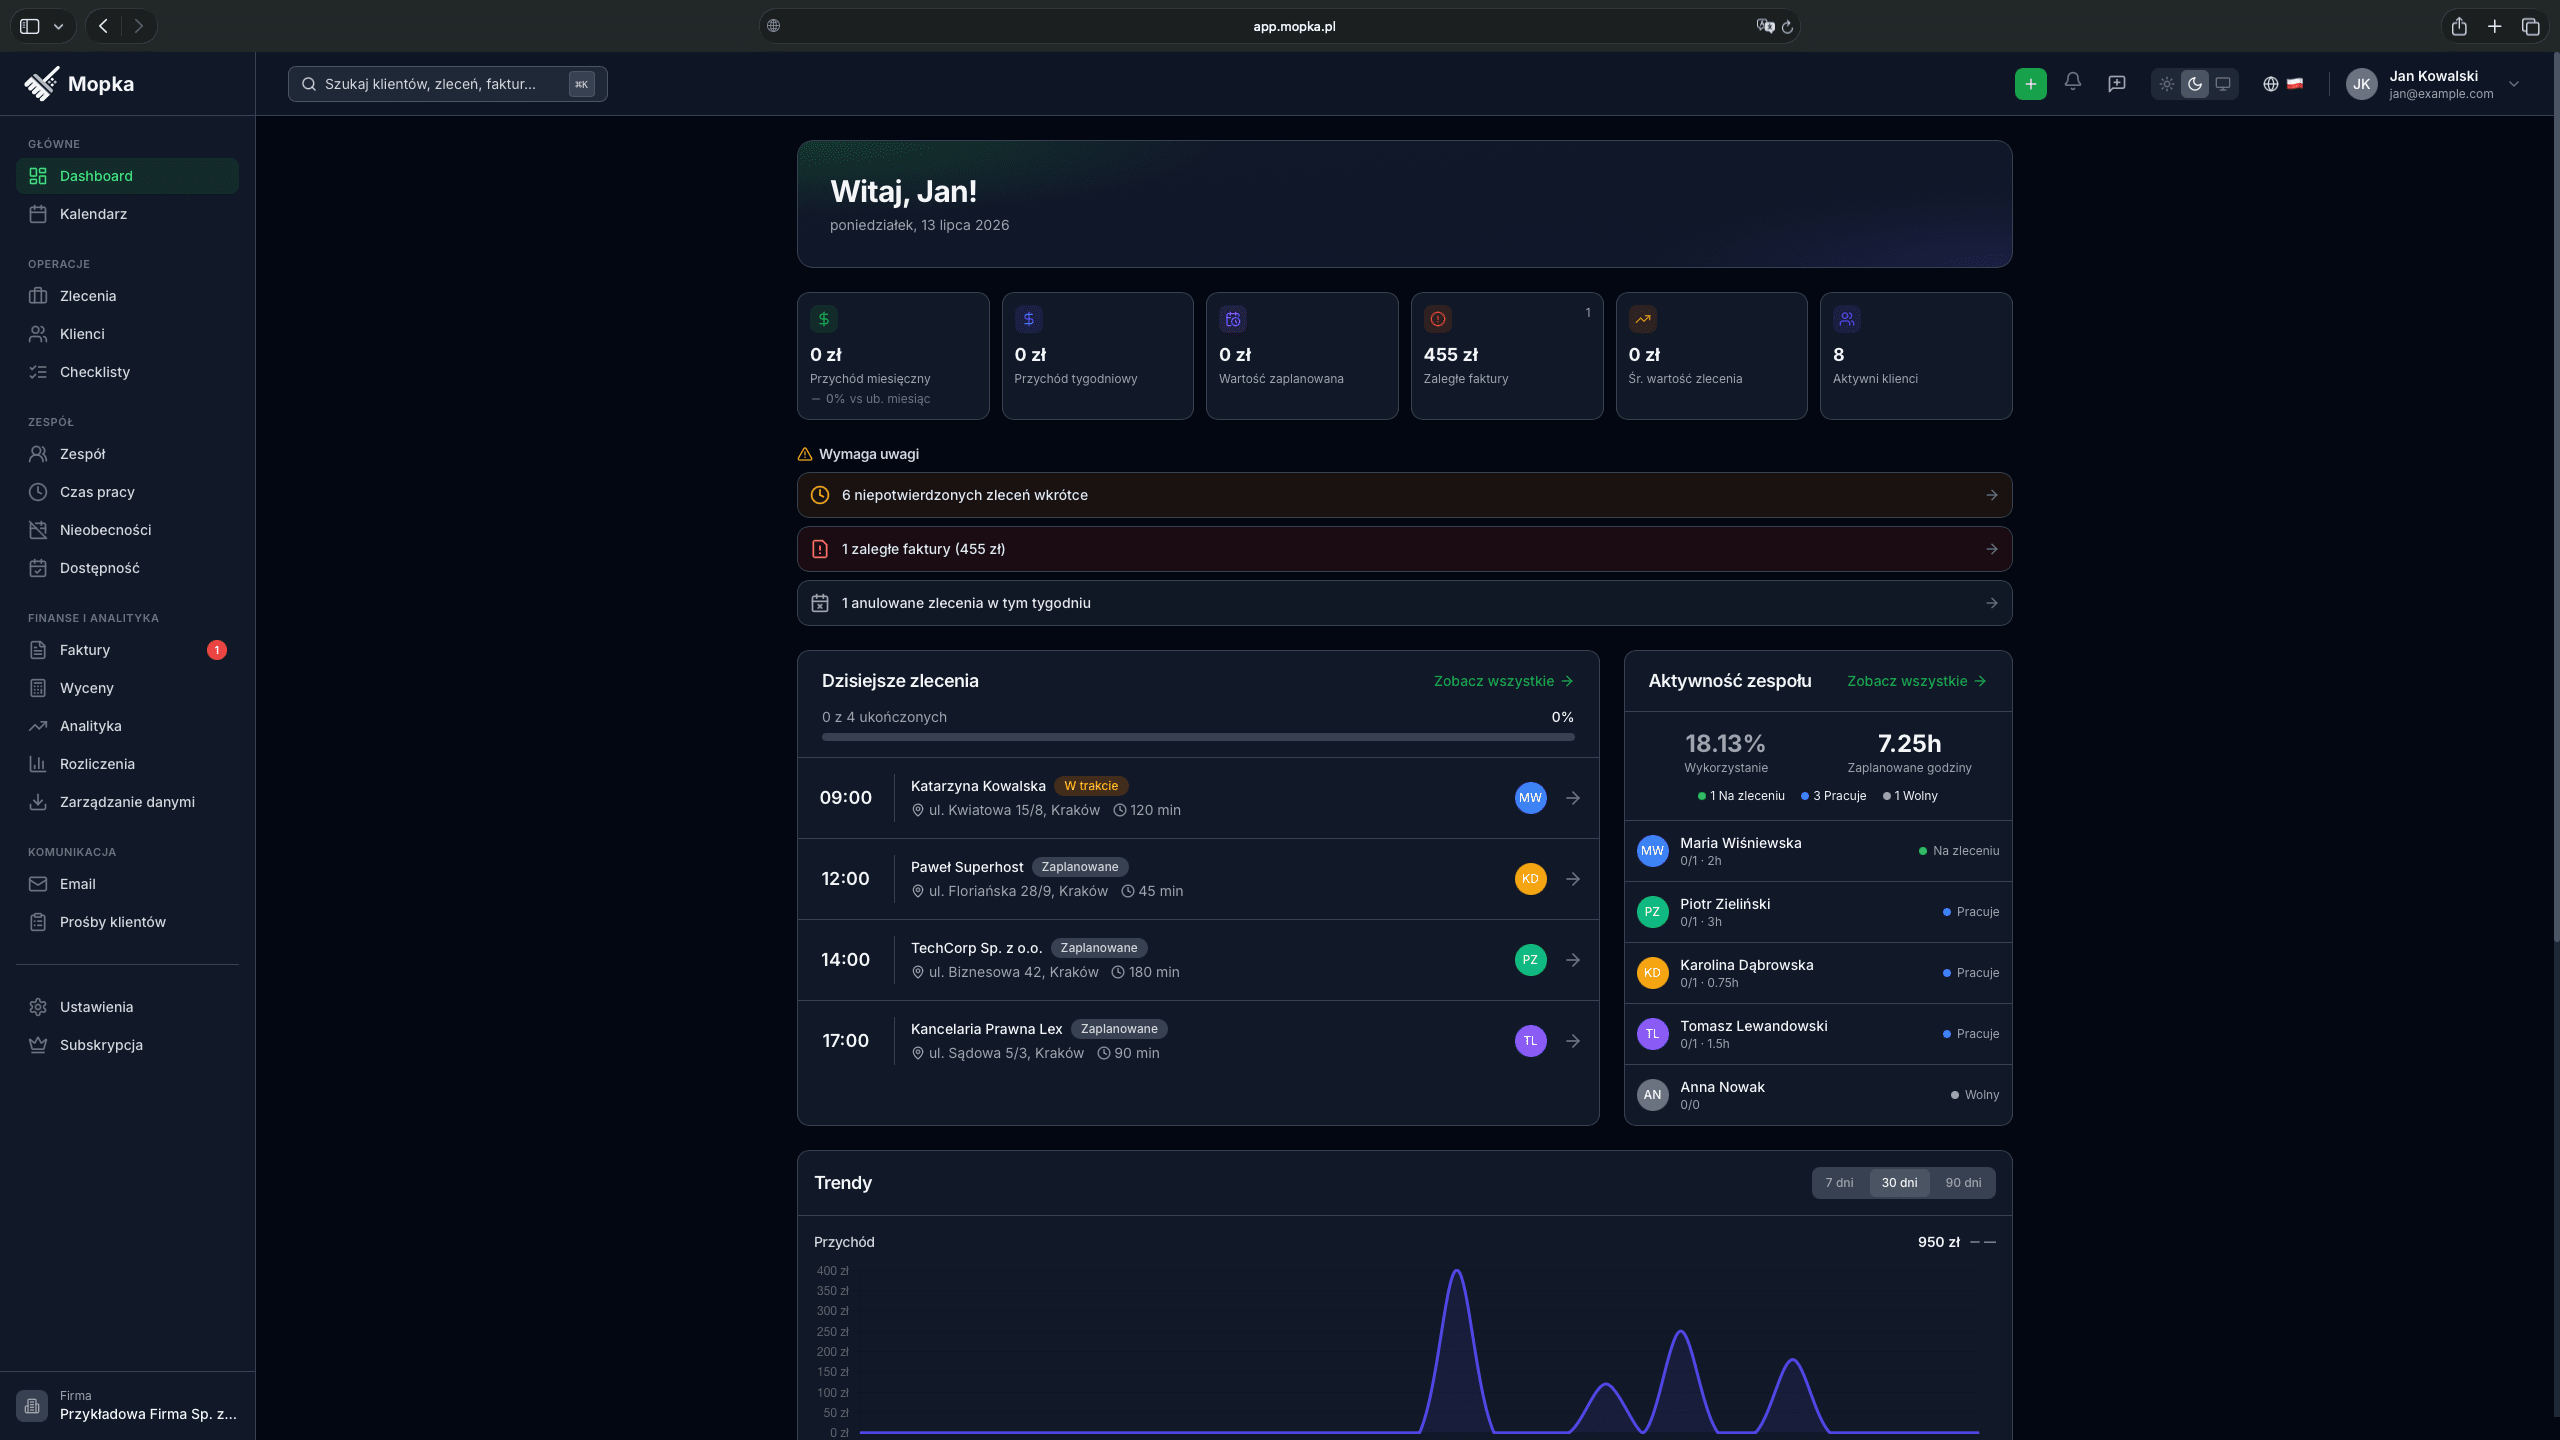Viewport: 2560px width, 1440px height.
Task: Open 1 zaległe faktury alert
Action: 1404,549
